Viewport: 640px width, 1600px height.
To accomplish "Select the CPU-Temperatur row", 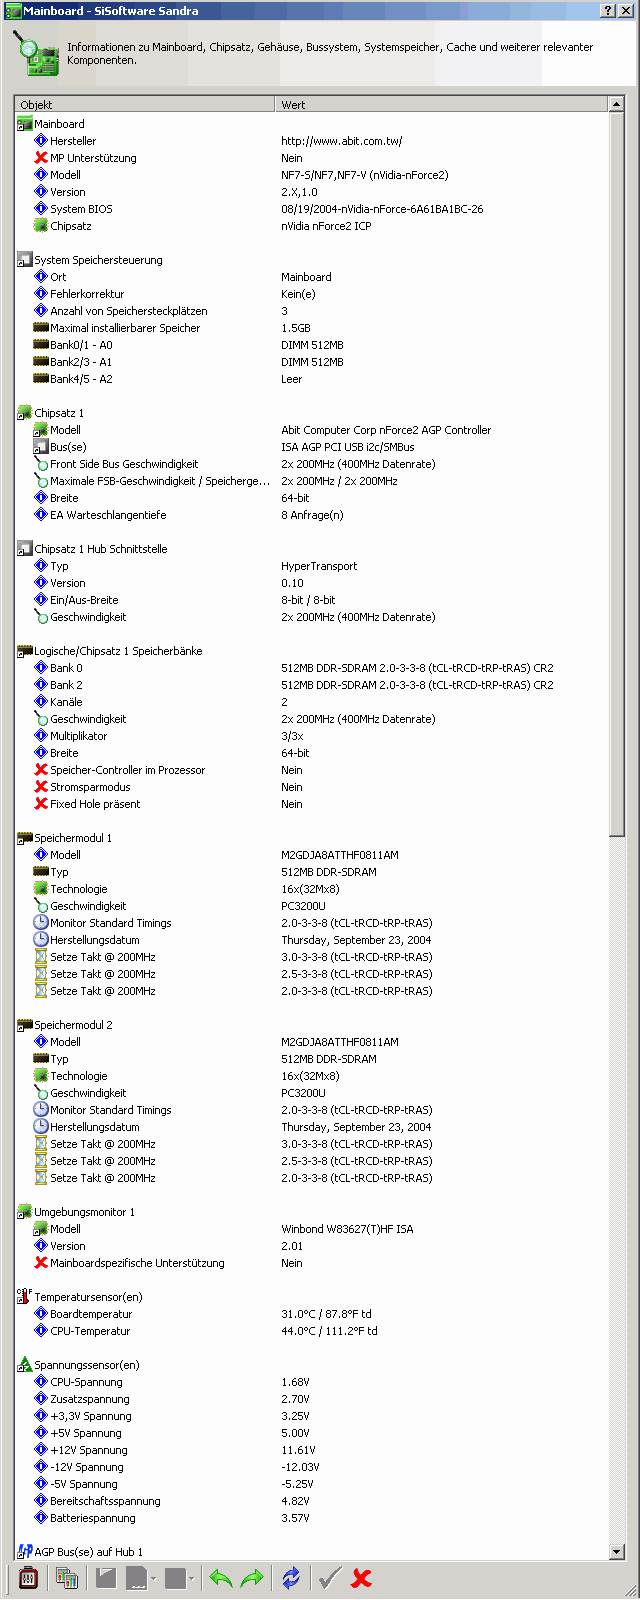I will [311, 1331].
